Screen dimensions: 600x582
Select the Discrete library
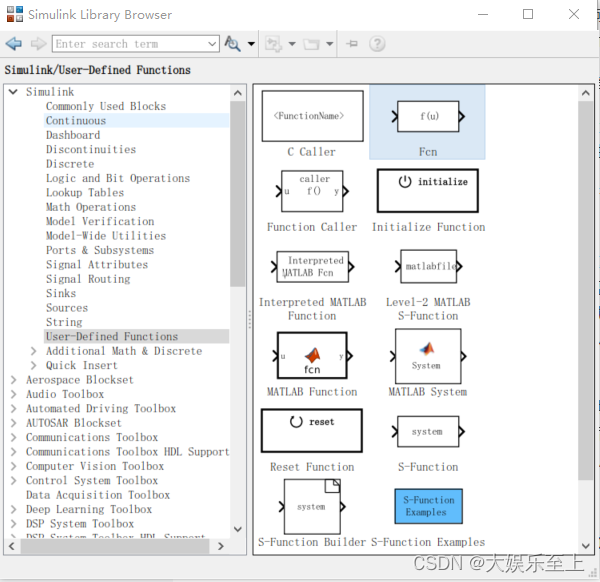coord(70,164)
